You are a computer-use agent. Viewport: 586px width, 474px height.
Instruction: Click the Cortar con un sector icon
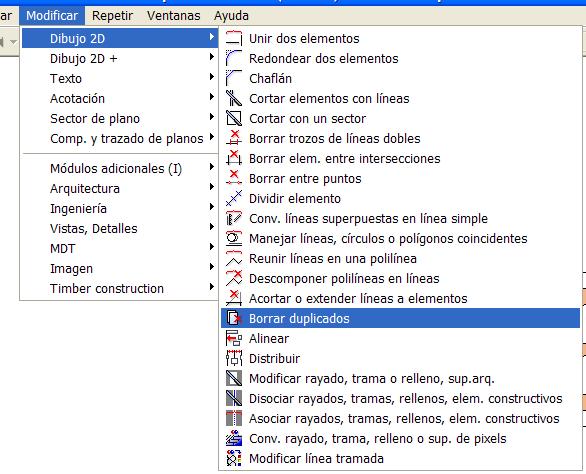coord(234,118)
